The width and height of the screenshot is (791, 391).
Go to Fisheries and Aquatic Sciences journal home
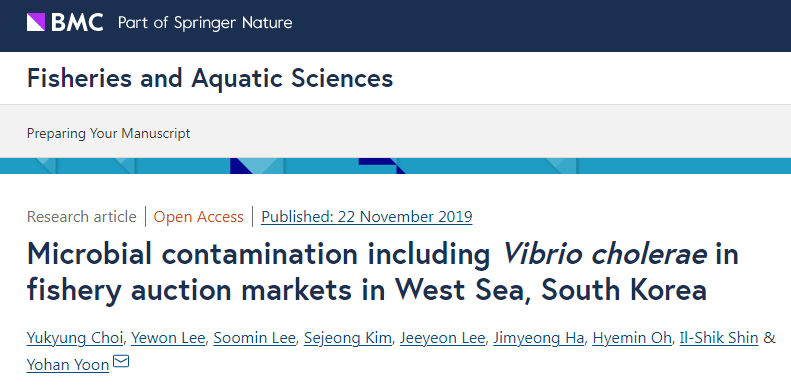pos(210,78)
